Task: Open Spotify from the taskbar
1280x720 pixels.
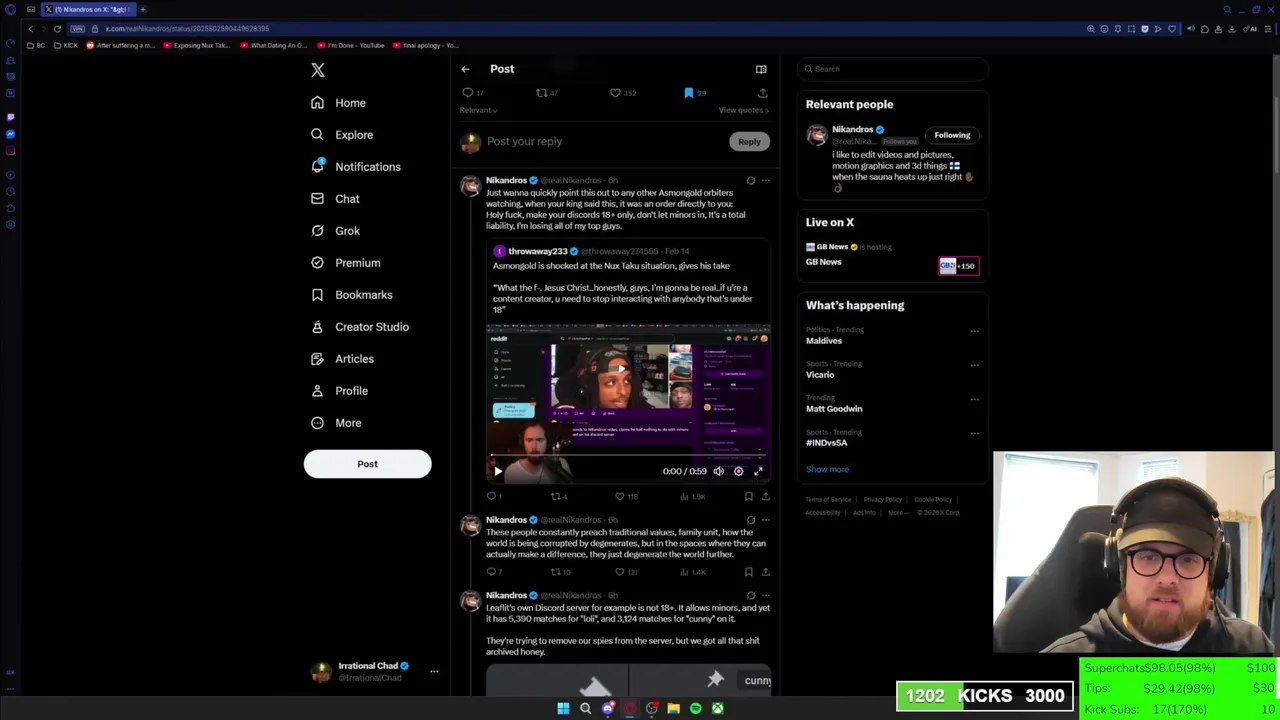Action: click(696, 708)
